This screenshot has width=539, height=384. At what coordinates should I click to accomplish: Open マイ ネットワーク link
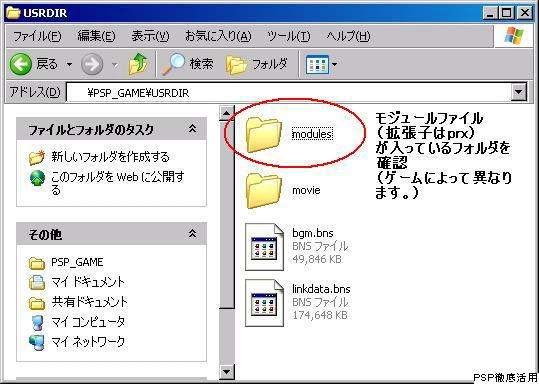coord(88,342)
